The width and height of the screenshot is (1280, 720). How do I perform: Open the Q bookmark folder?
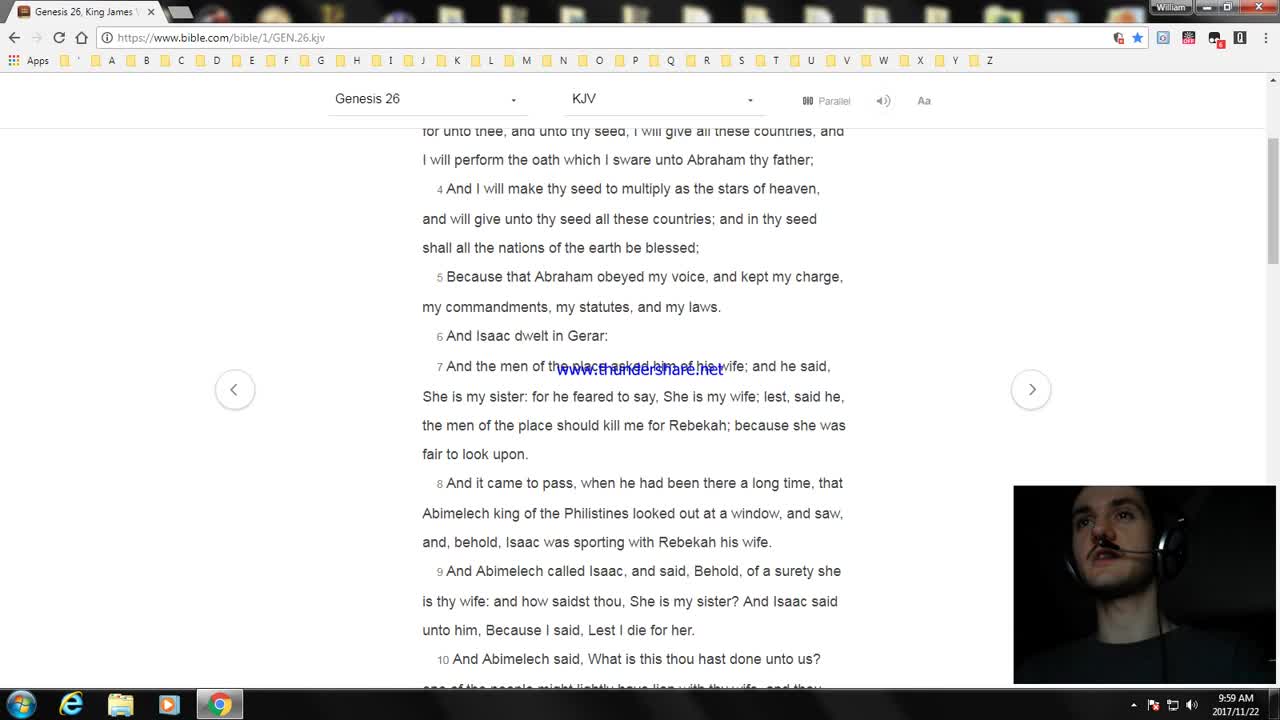(662, 61)
